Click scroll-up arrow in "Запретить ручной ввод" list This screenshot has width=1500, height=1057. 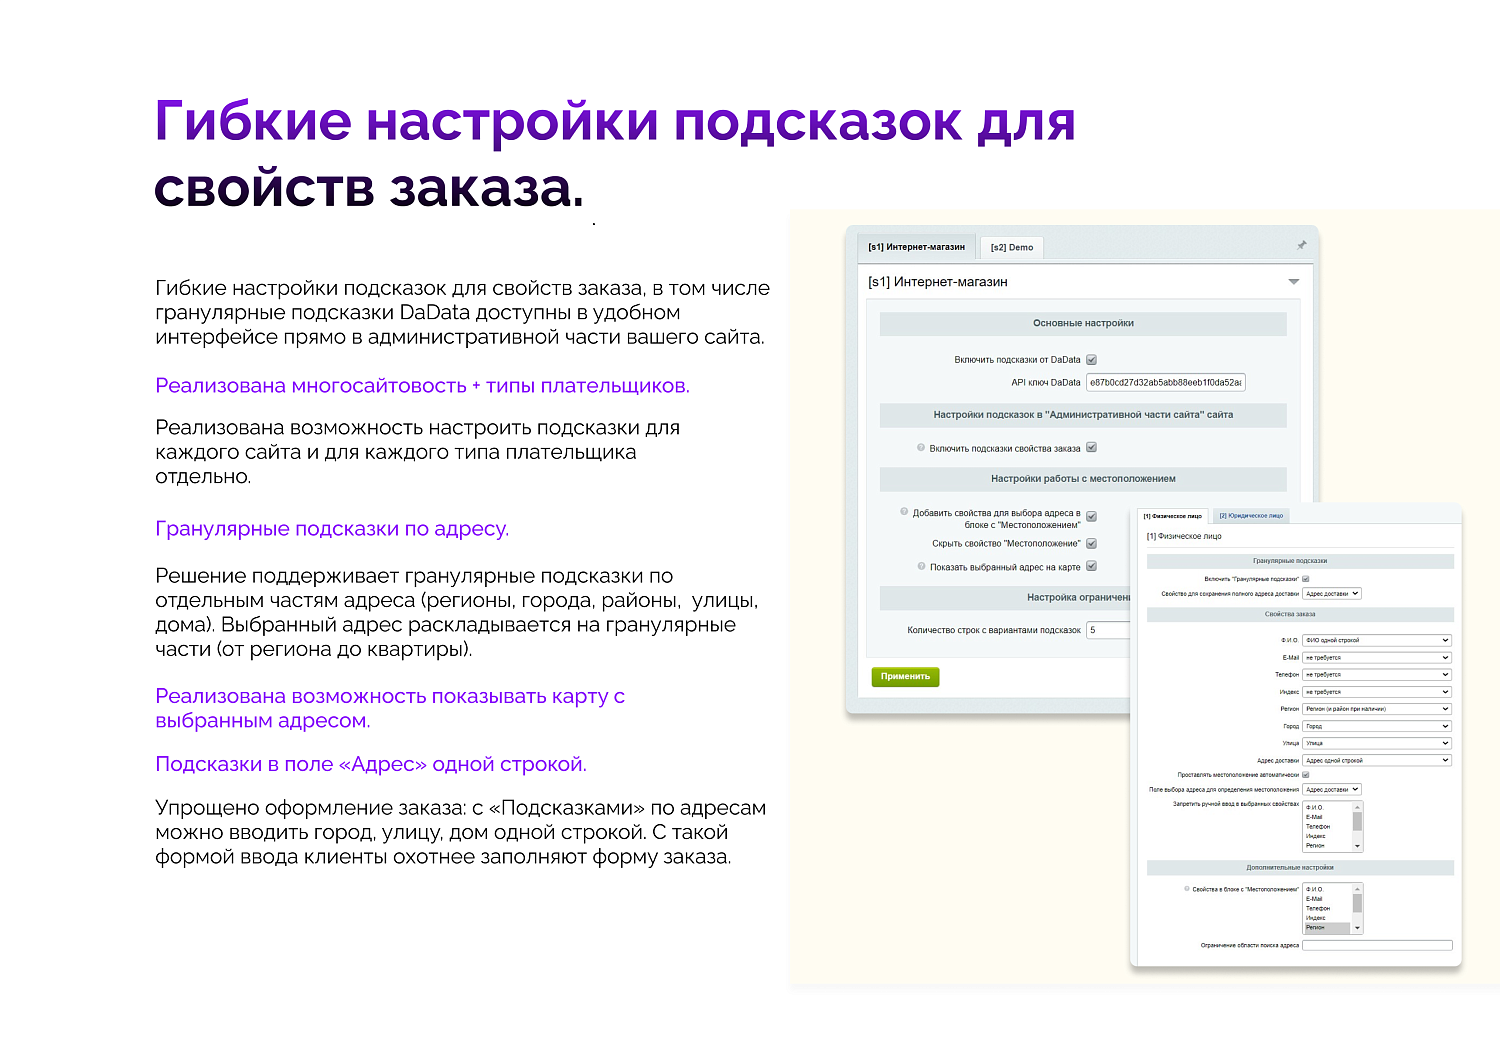[1356, 807]
